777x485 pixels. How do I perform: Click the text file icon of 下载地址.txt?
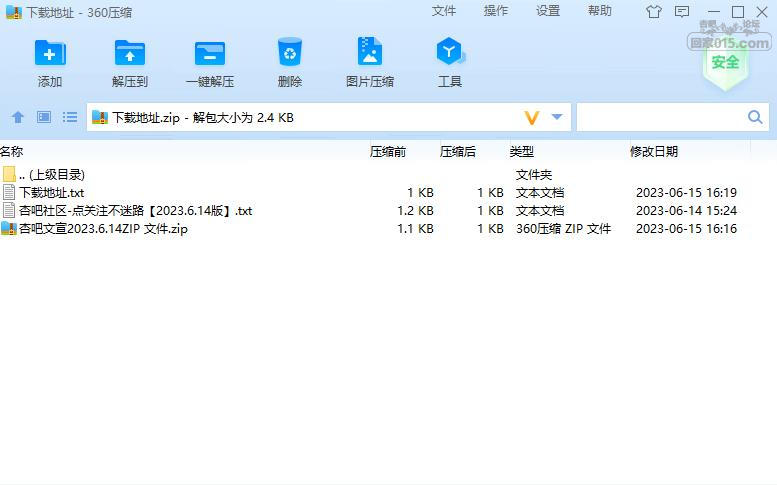coord(8,192)
